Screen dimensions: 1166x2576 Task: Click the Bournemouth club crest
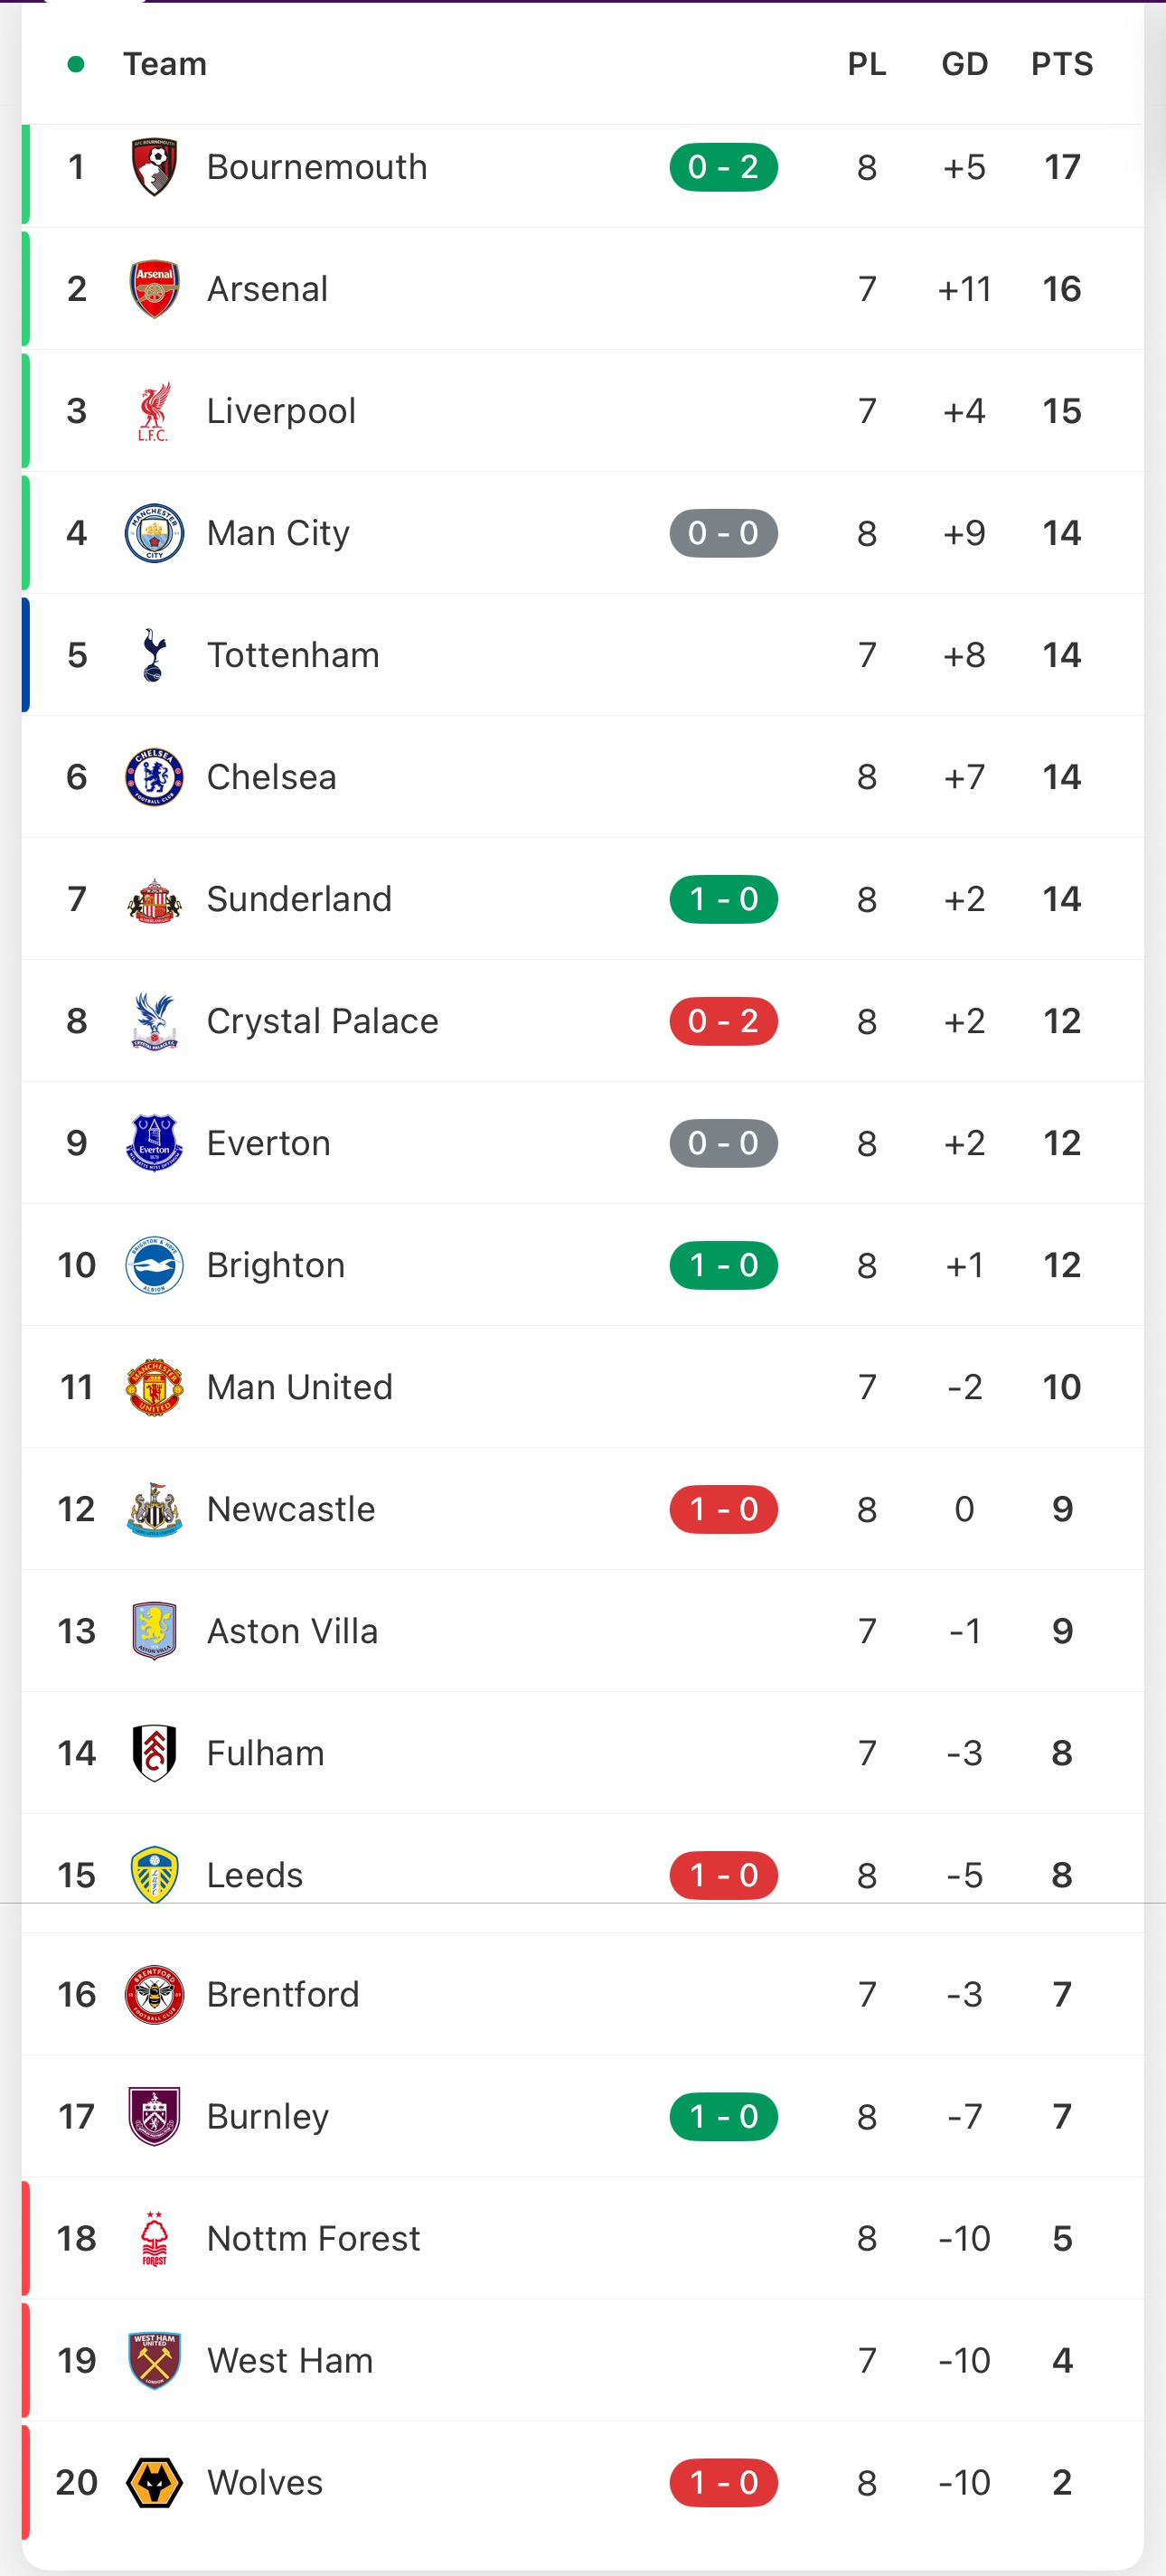pos(154,167)
